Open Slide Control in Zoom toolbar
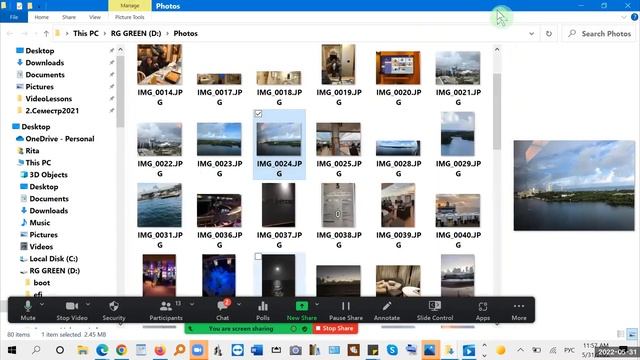This screenshot has width=640, height=360. (x=435, y=310)
